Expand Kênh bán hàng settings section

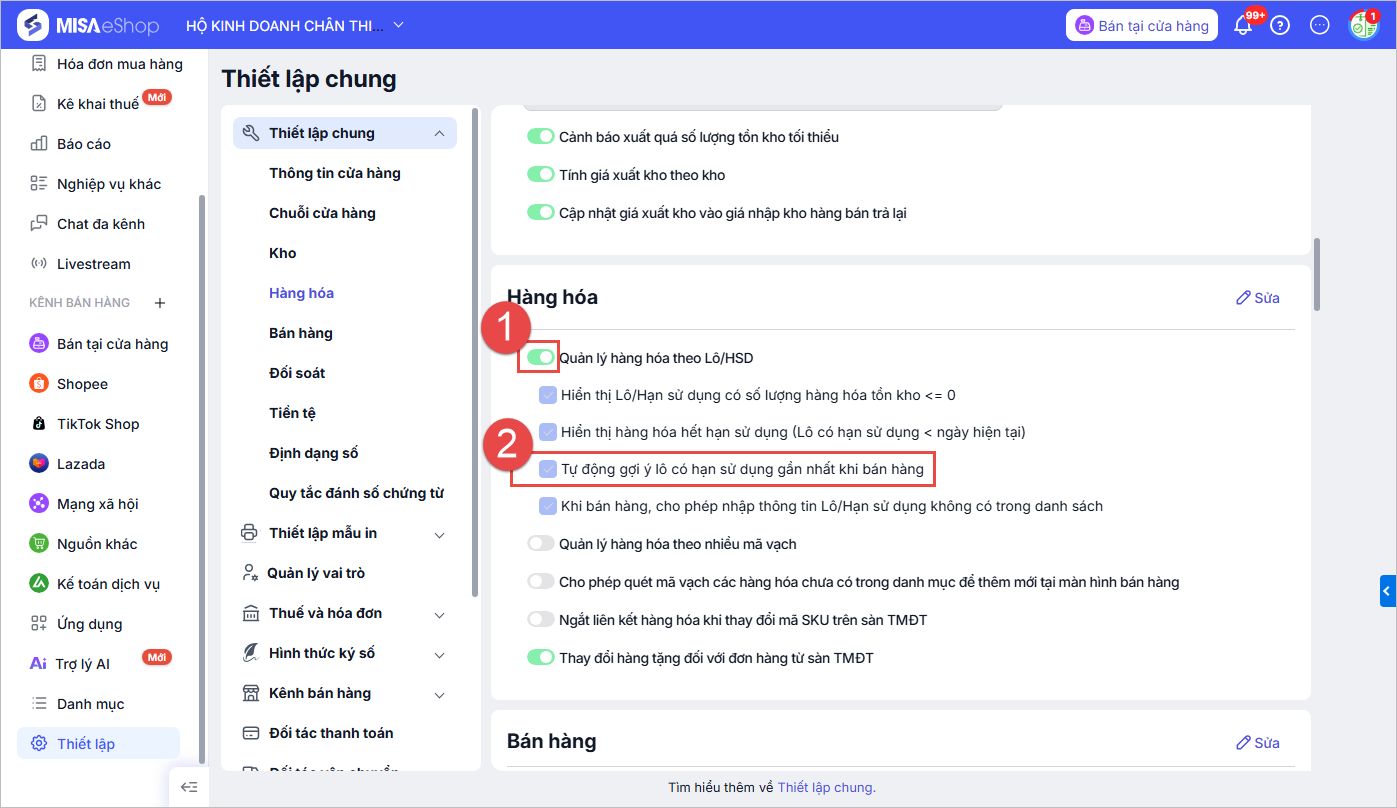click(439, 694)
